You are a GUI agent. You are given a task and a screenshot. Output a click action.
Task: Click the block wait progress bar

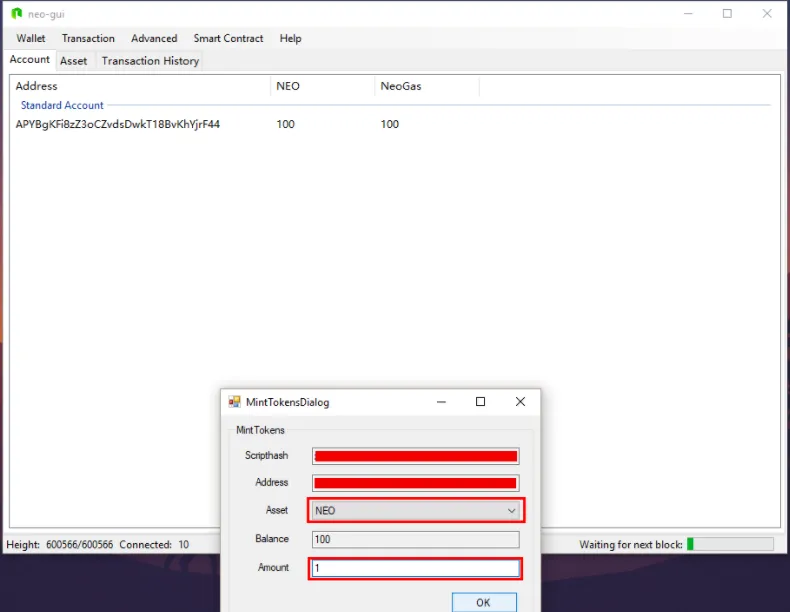coord(730,544)
